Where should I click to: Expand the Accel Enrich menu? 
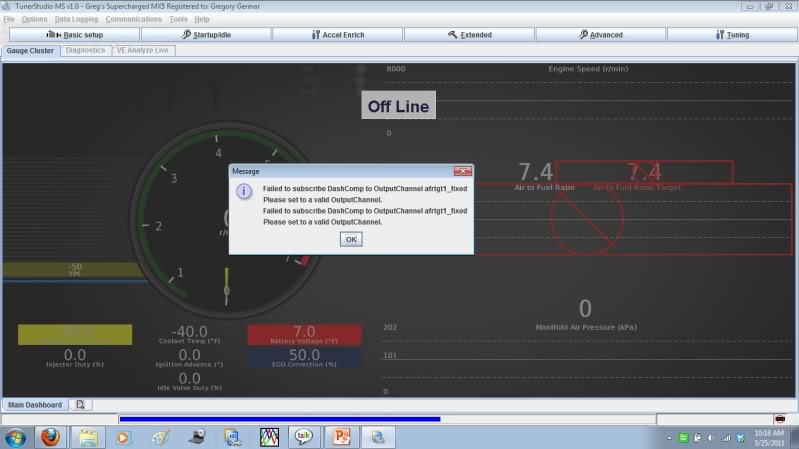coord(338,35)
